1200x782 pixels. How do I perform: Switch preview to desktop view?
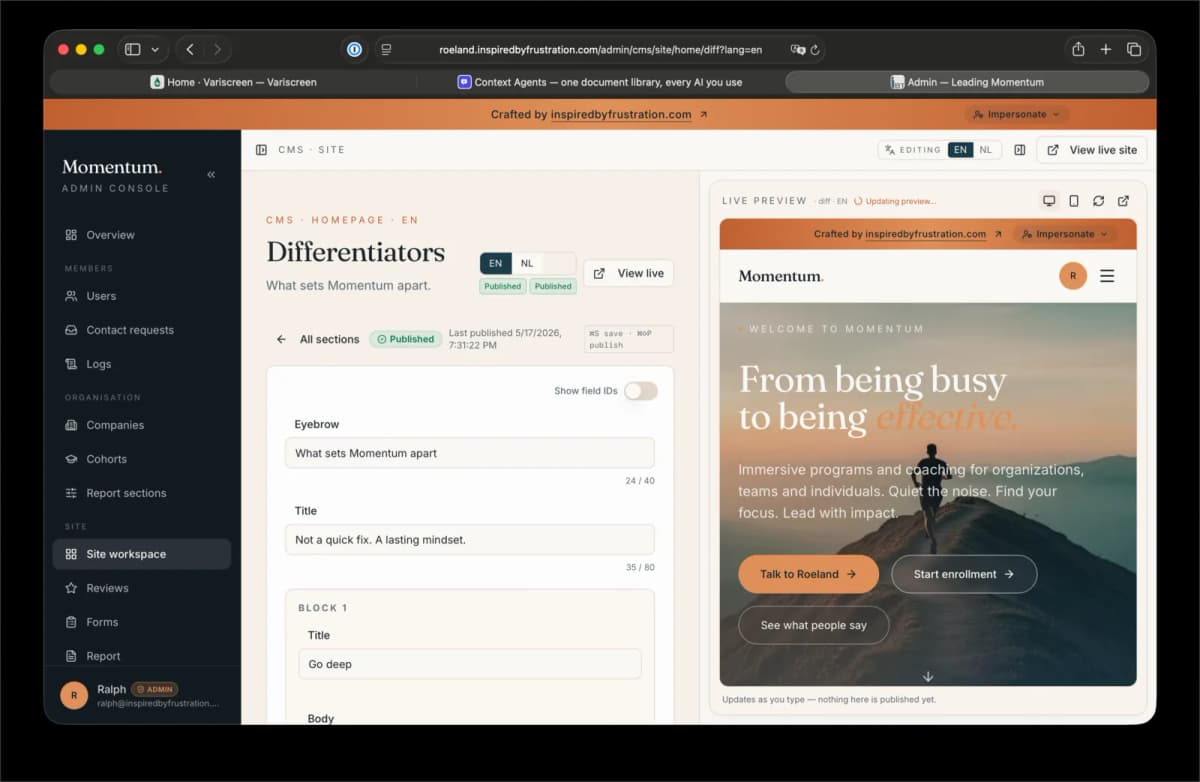point(1049,201)
